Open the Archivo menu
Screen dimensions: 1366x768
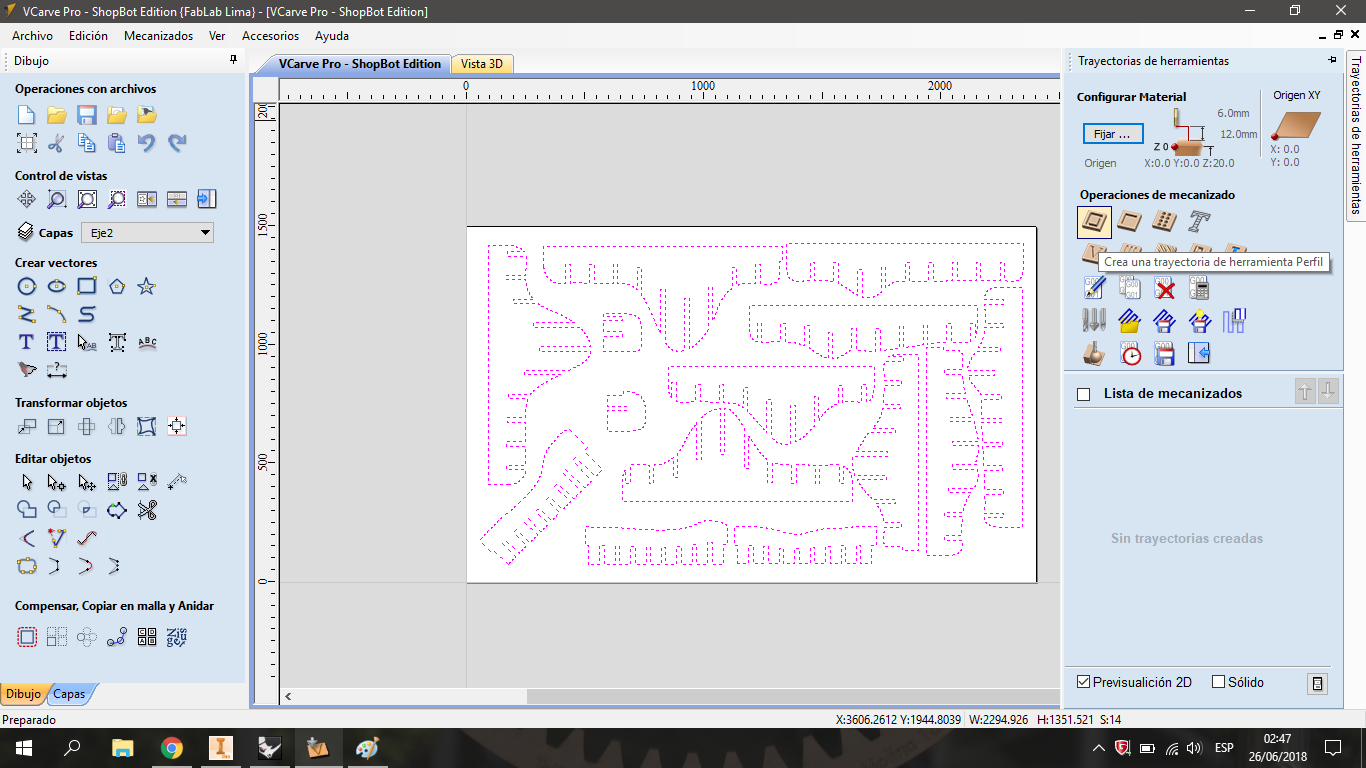tap(33, 36)
